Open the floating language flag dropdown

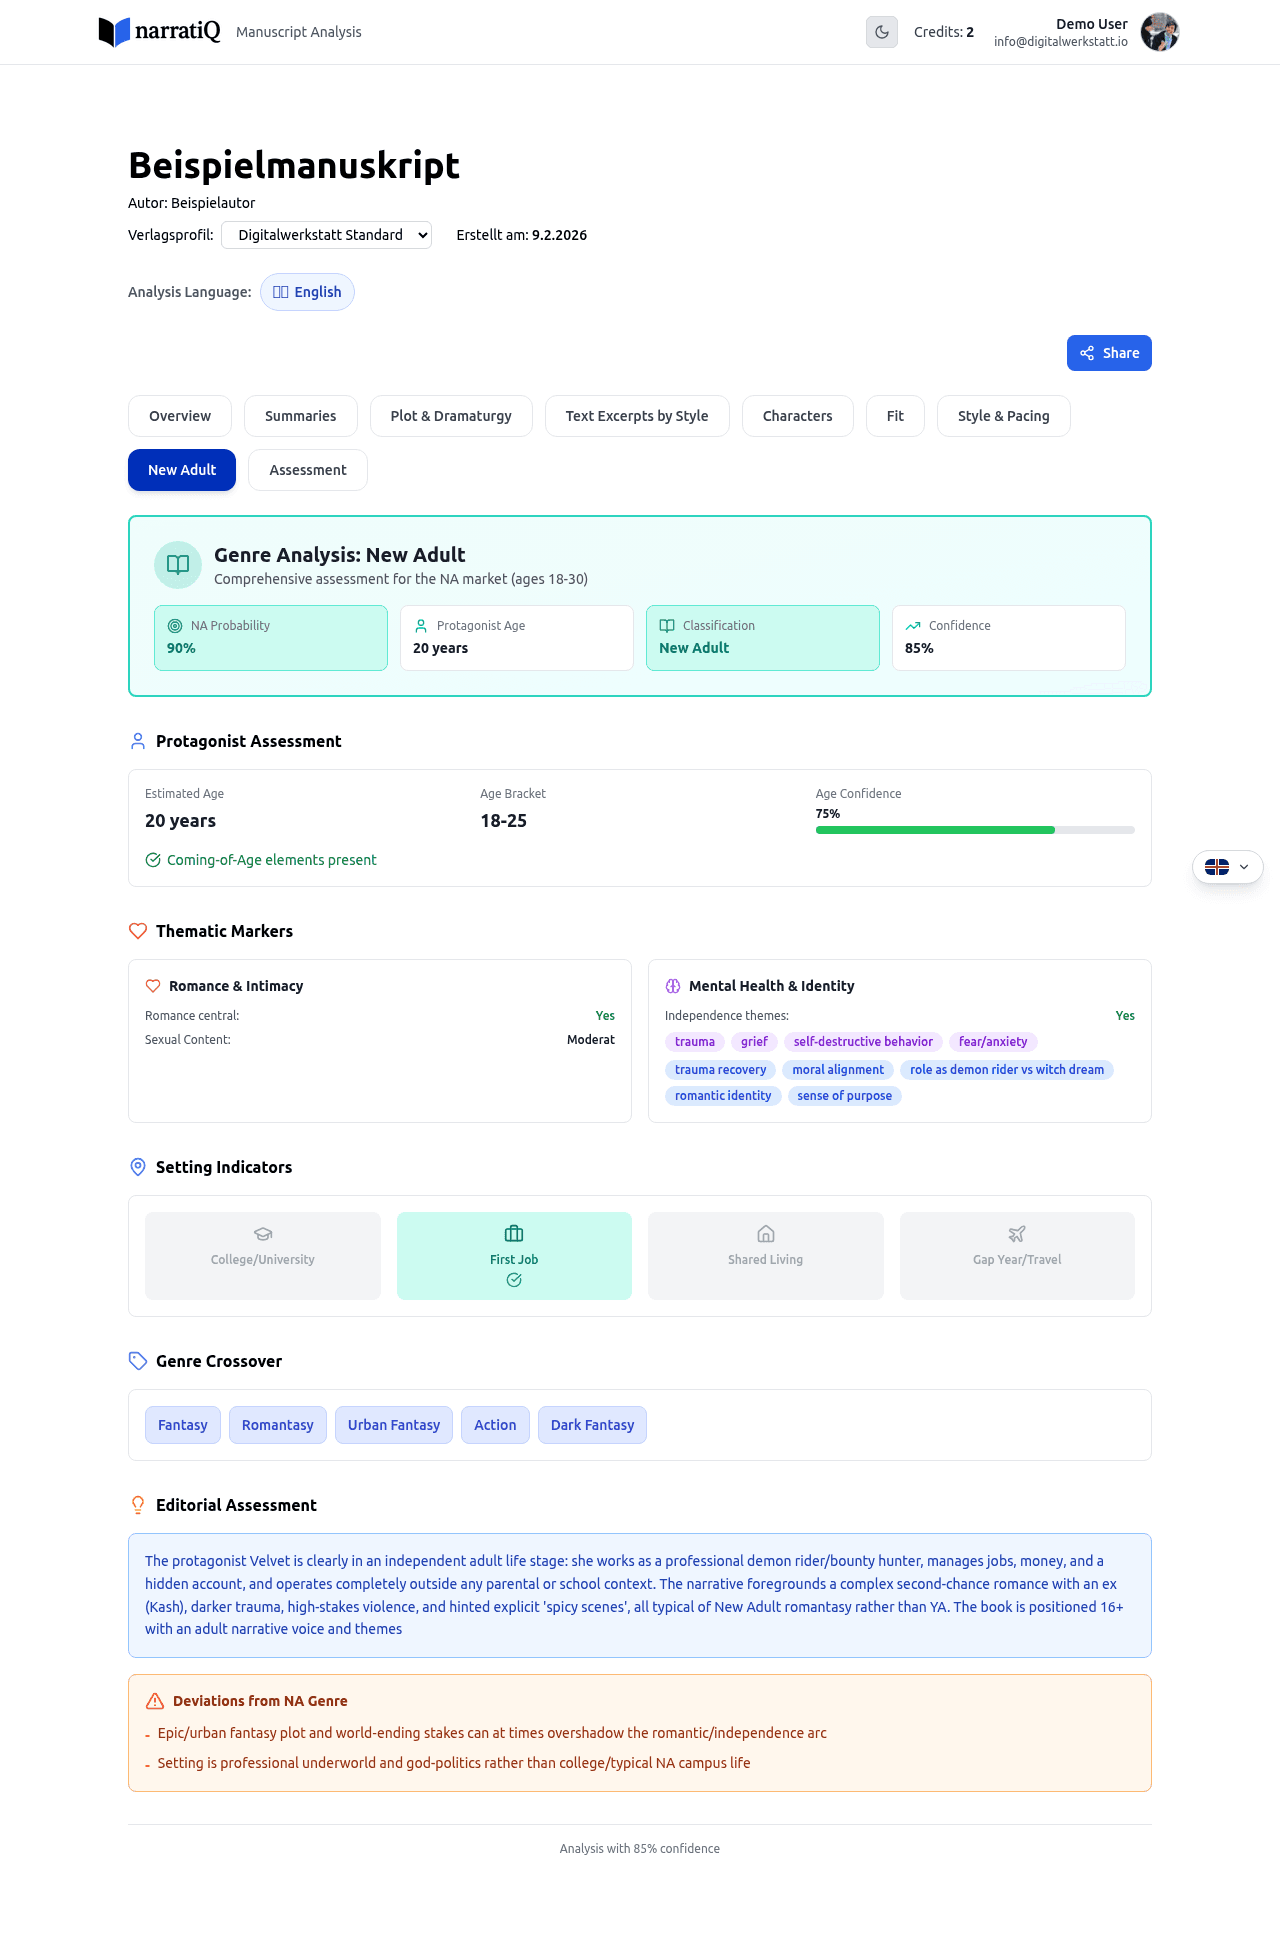1227,867
